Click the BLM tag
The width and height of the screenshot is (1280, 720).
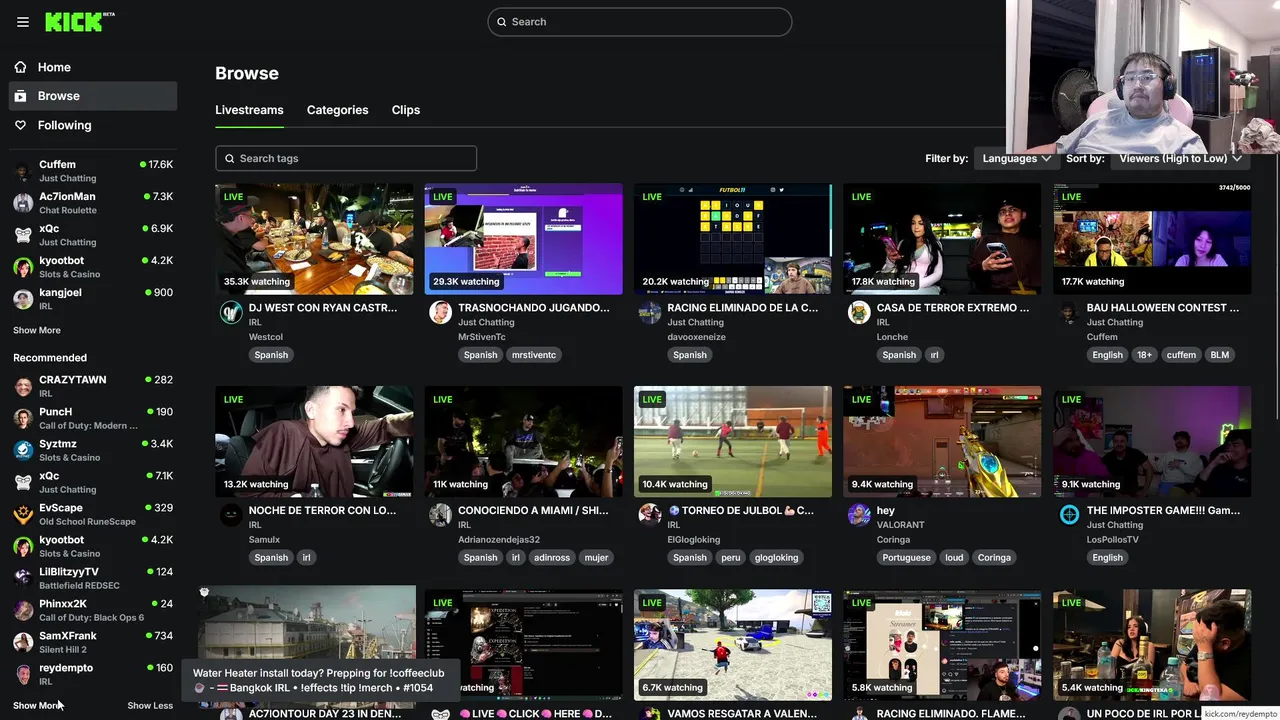pos(1220,355)
